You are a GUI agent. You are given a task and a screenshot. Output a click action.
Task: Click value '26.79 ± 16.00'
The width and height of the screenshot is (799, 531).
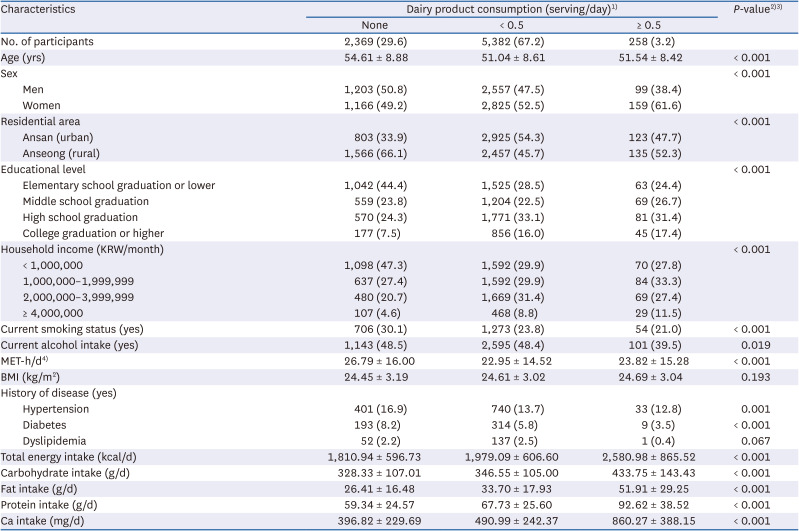tap(379, 361)
